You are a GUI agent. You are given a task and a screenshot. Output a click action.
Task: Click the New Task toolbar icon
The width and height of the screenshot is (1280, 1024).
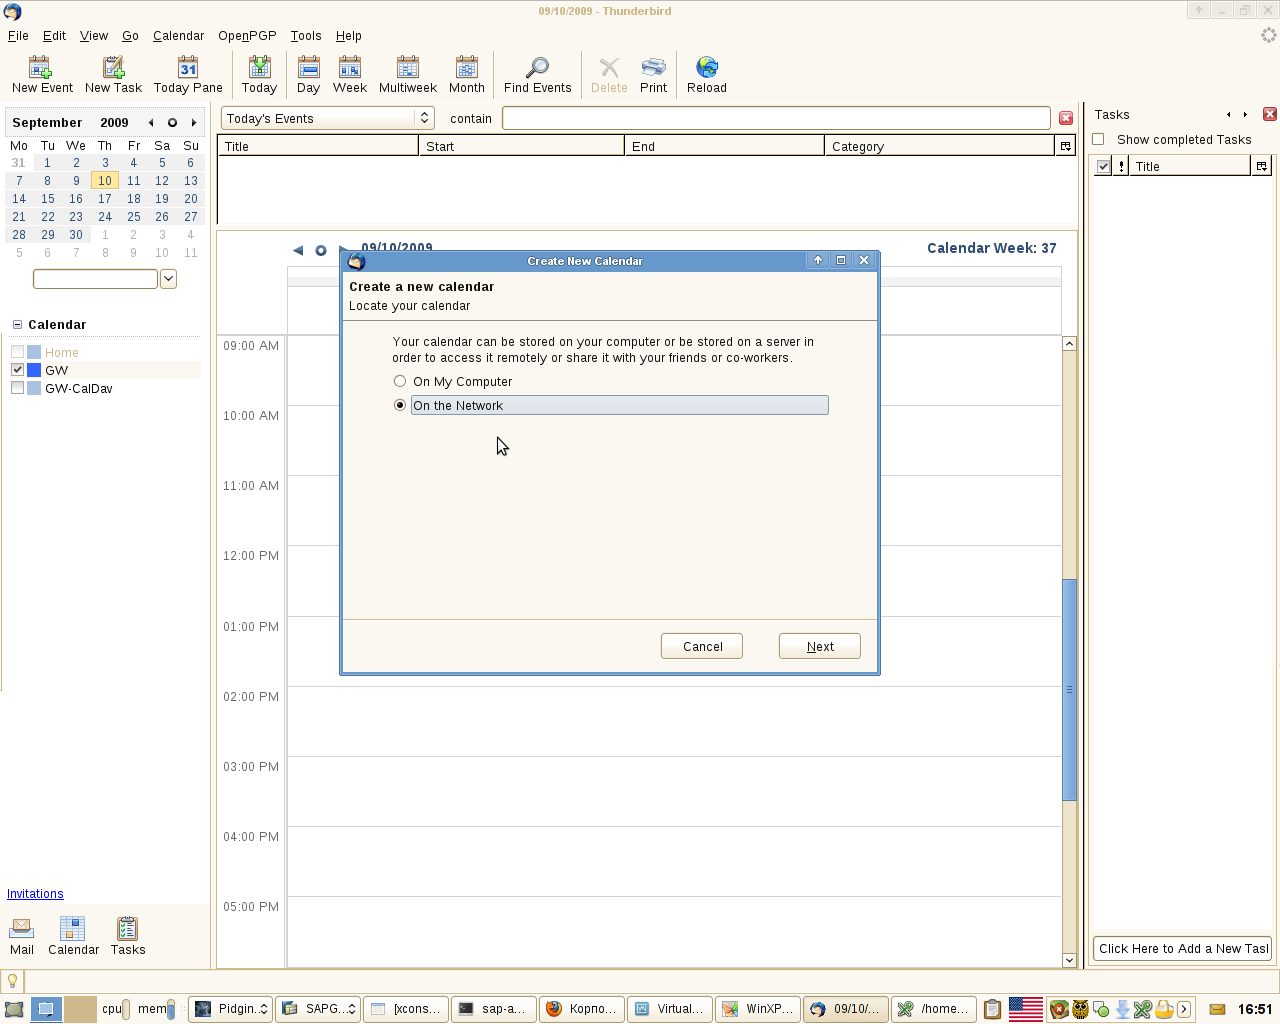tap(113, 75)
